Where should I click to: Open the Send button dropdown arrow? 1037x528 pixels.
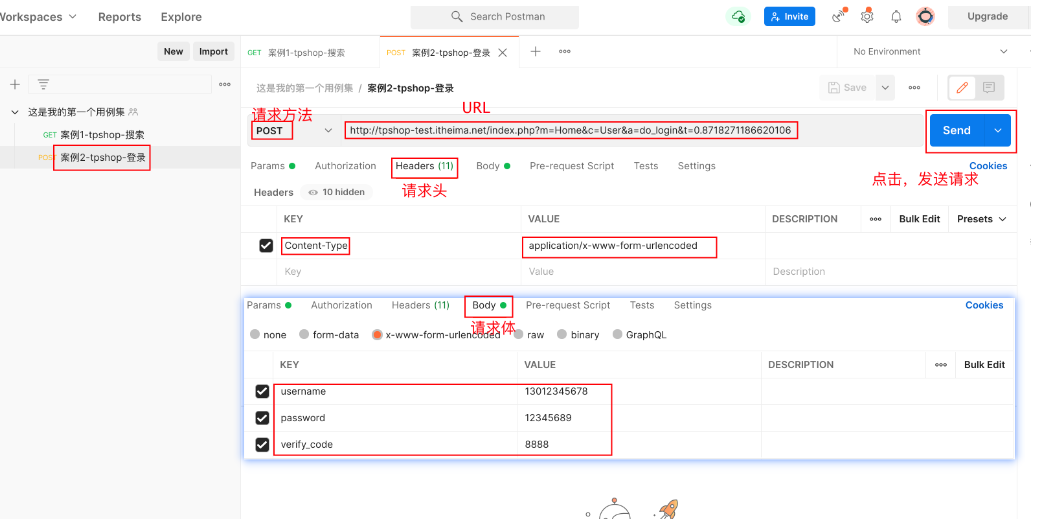tap(998, 130)
